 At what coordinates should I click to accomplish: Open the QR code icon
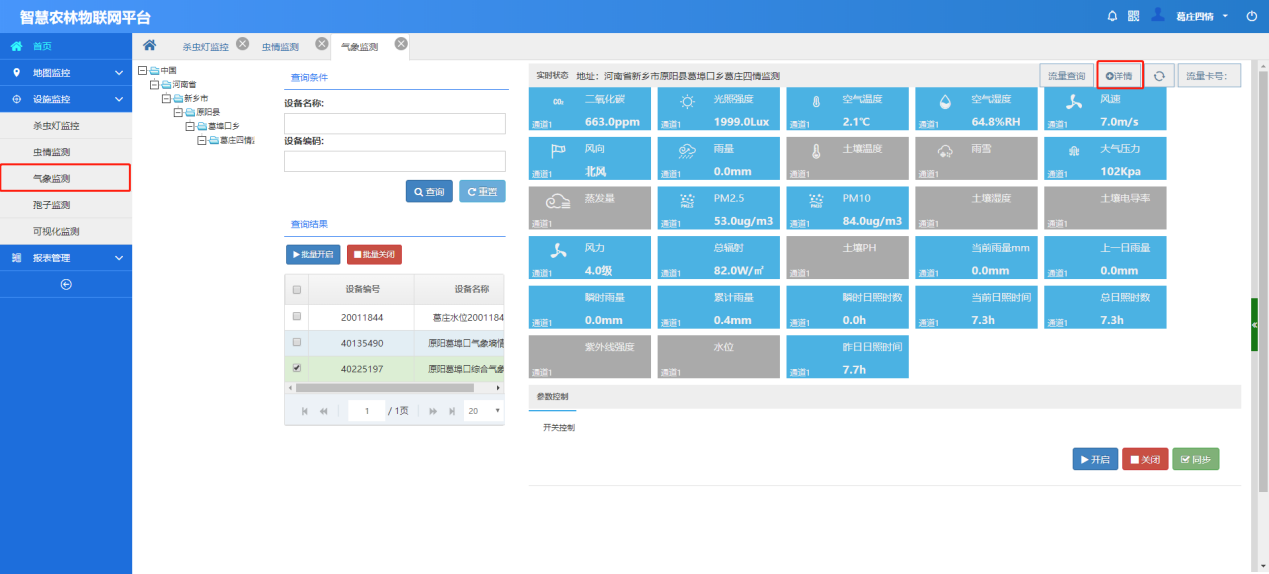[1134, 16]
